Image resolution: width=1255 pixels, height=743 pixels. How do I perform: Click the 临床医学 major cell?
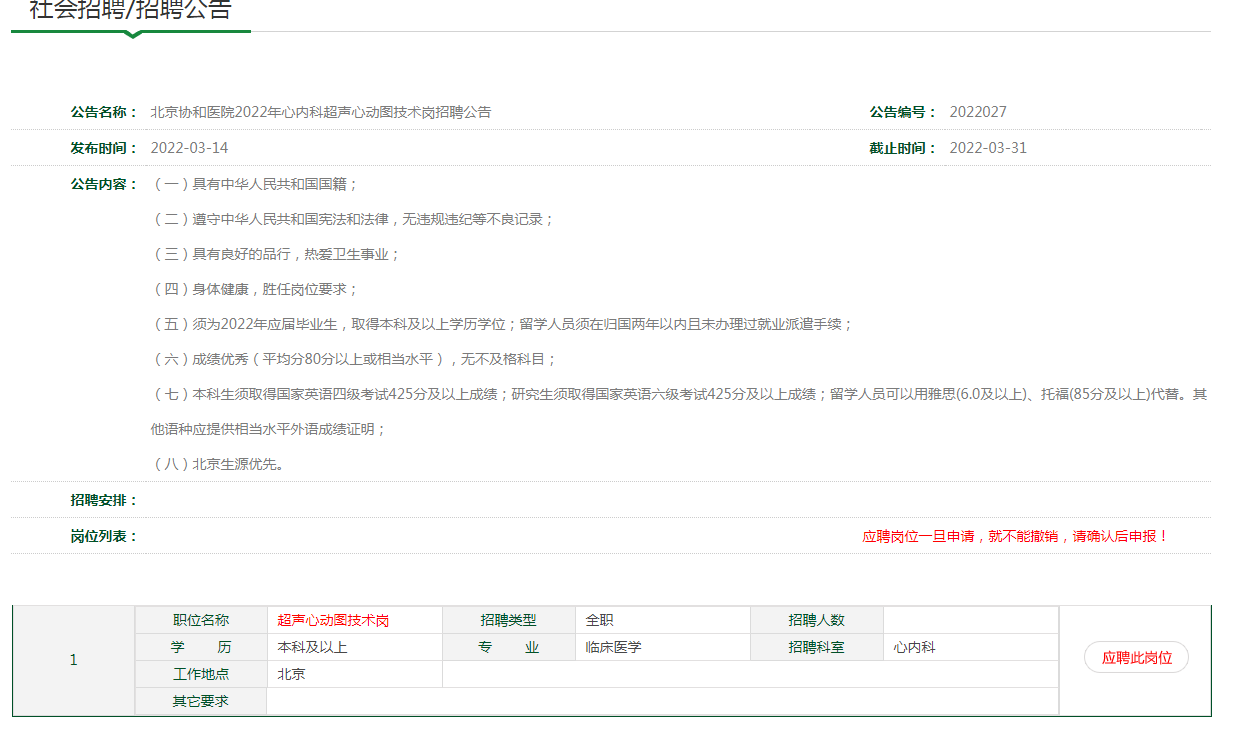click(x=662, y=647)
